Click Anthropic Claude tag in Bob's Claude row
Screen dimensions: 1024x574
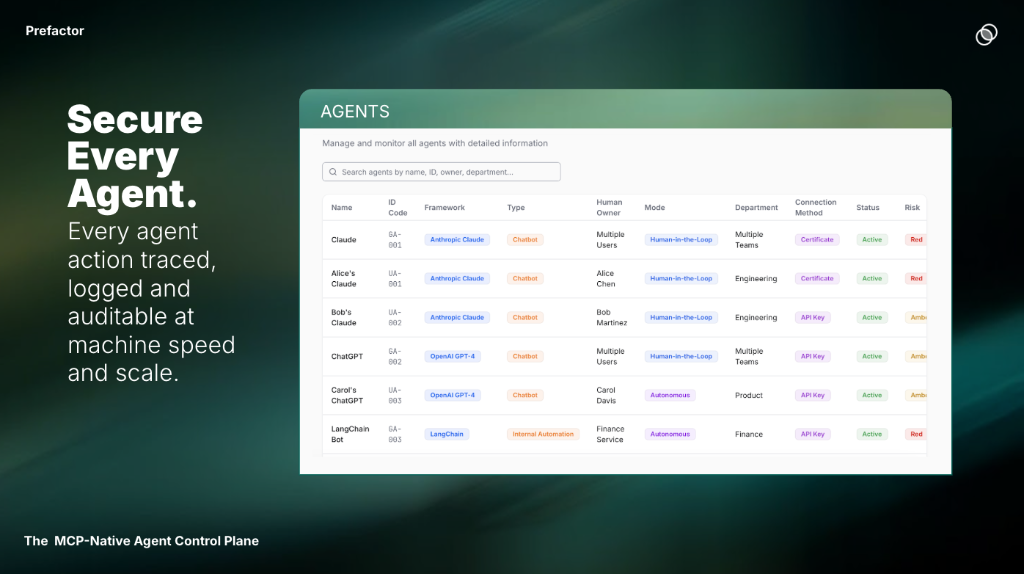[457, 317]
